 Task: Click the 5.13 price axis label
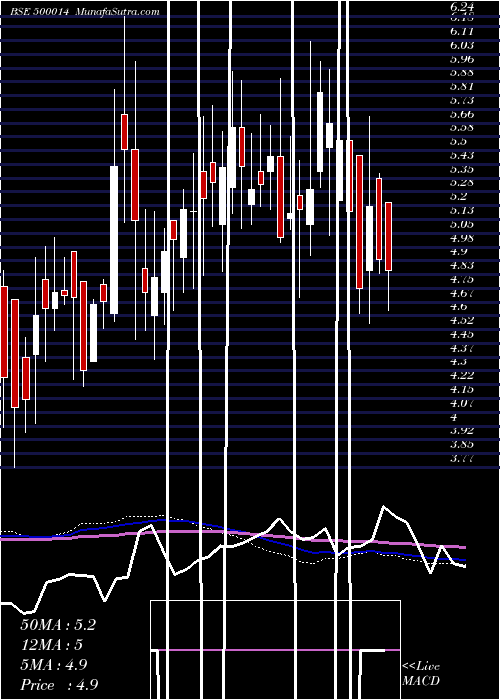pyautogui.click(x=461, y=210)
